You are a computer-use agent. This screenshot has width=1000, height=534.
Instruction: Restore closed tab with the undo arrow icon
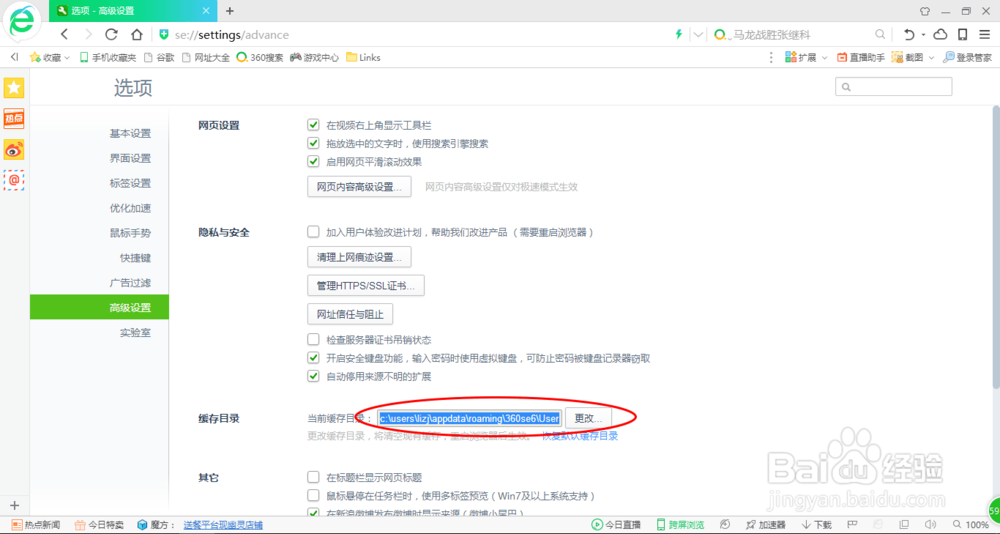(x=909, y=34)
